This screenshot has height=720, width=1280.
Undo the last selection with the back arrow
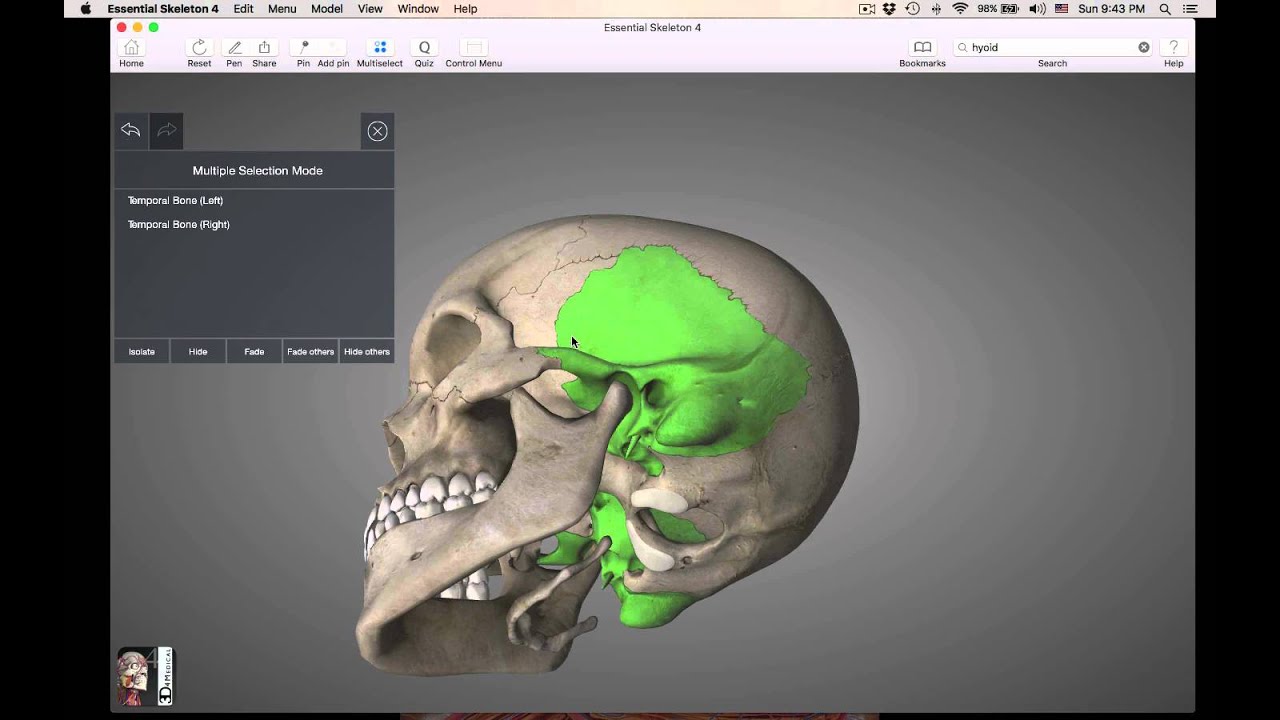pos(130,131)
